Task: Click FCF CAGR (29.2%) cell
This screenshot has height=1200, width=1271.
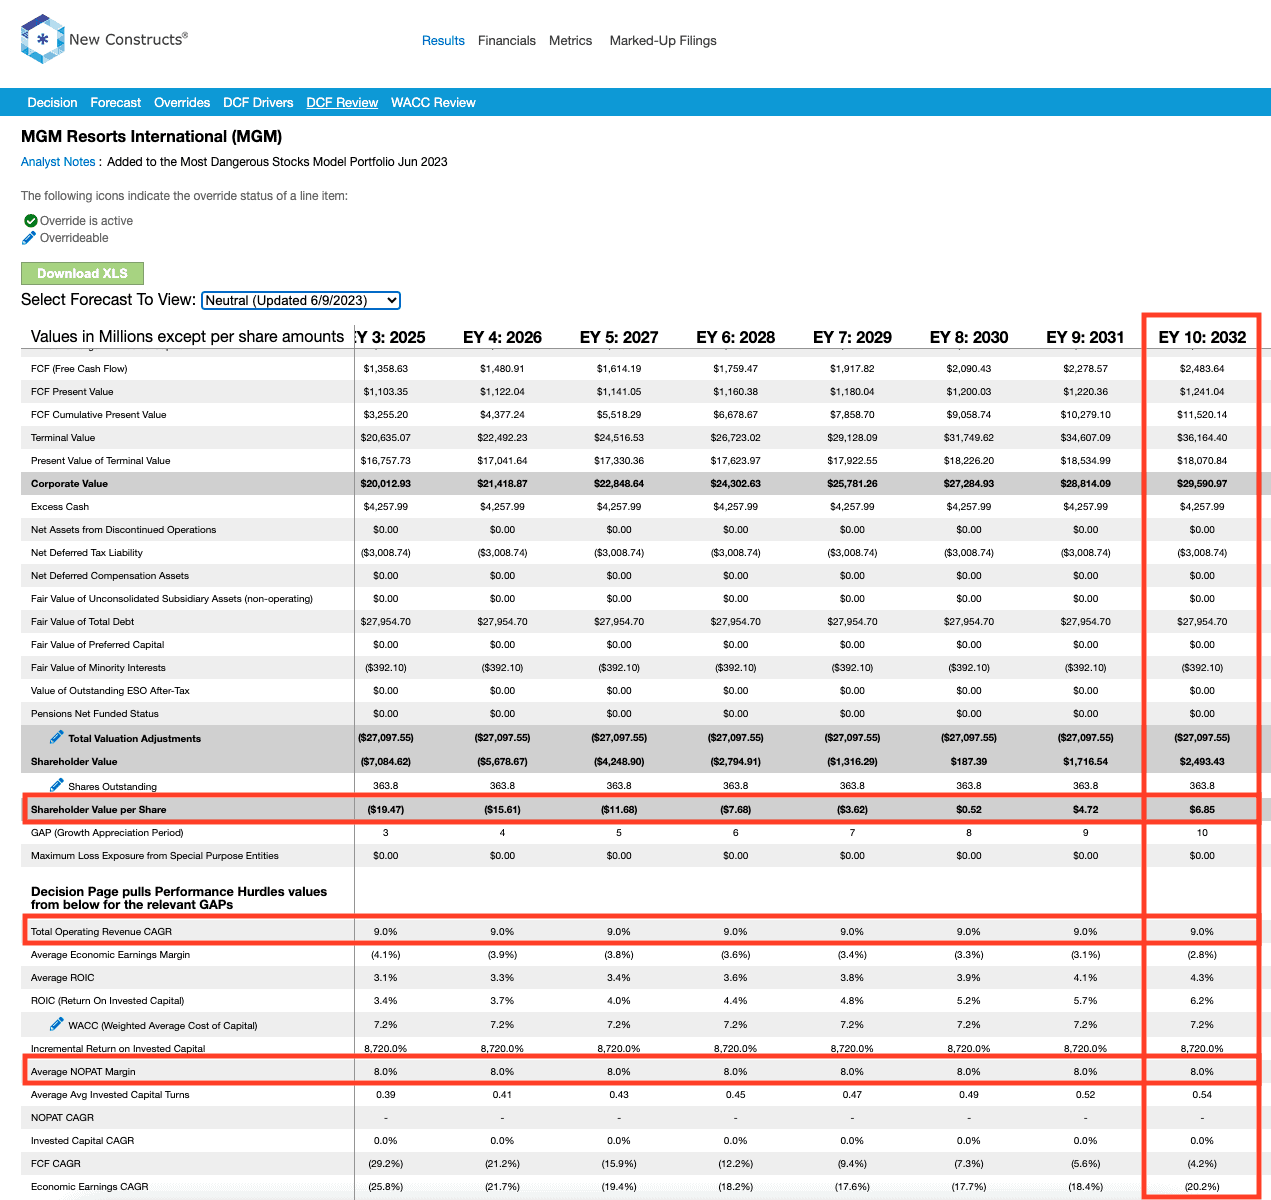Action: (386, 1164)
